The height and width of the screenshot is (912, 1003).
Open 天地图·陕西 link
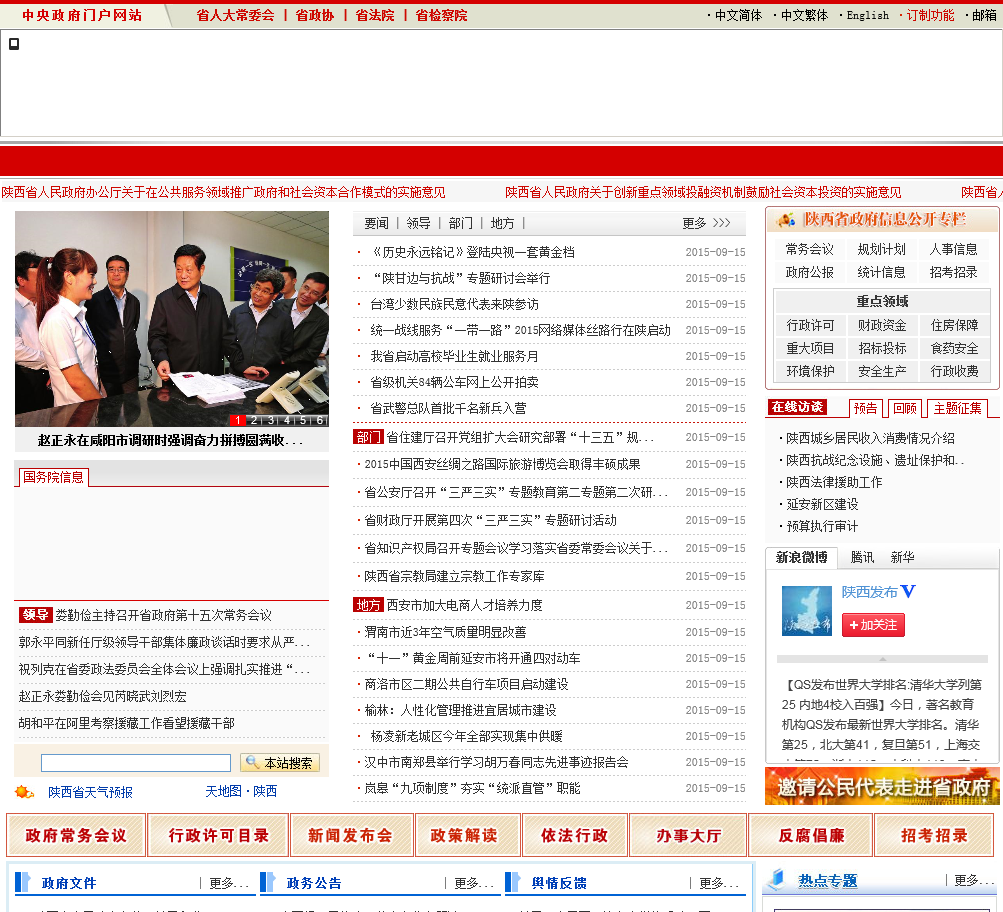(241, 791)
